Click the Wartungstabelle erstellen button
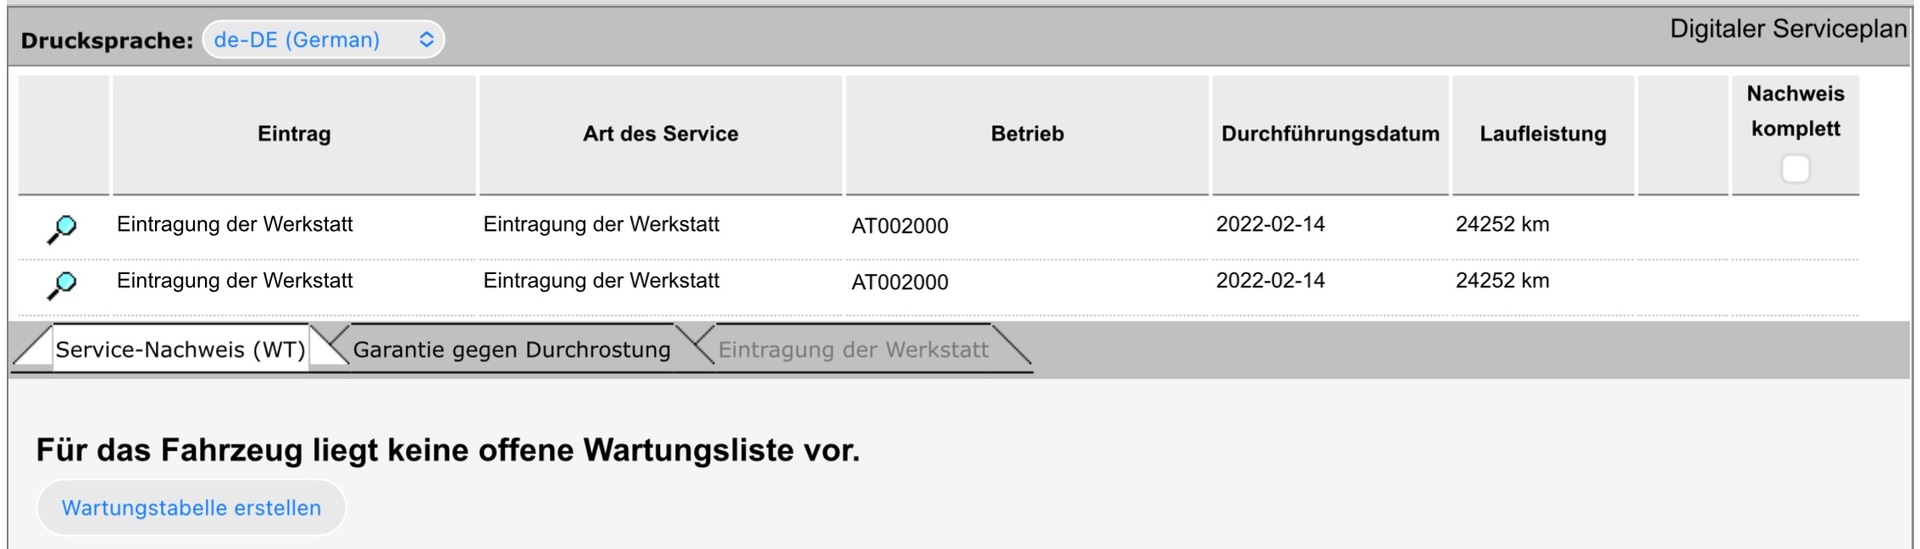This screenshot has width=1920, height=549. [x=191, y=508]
